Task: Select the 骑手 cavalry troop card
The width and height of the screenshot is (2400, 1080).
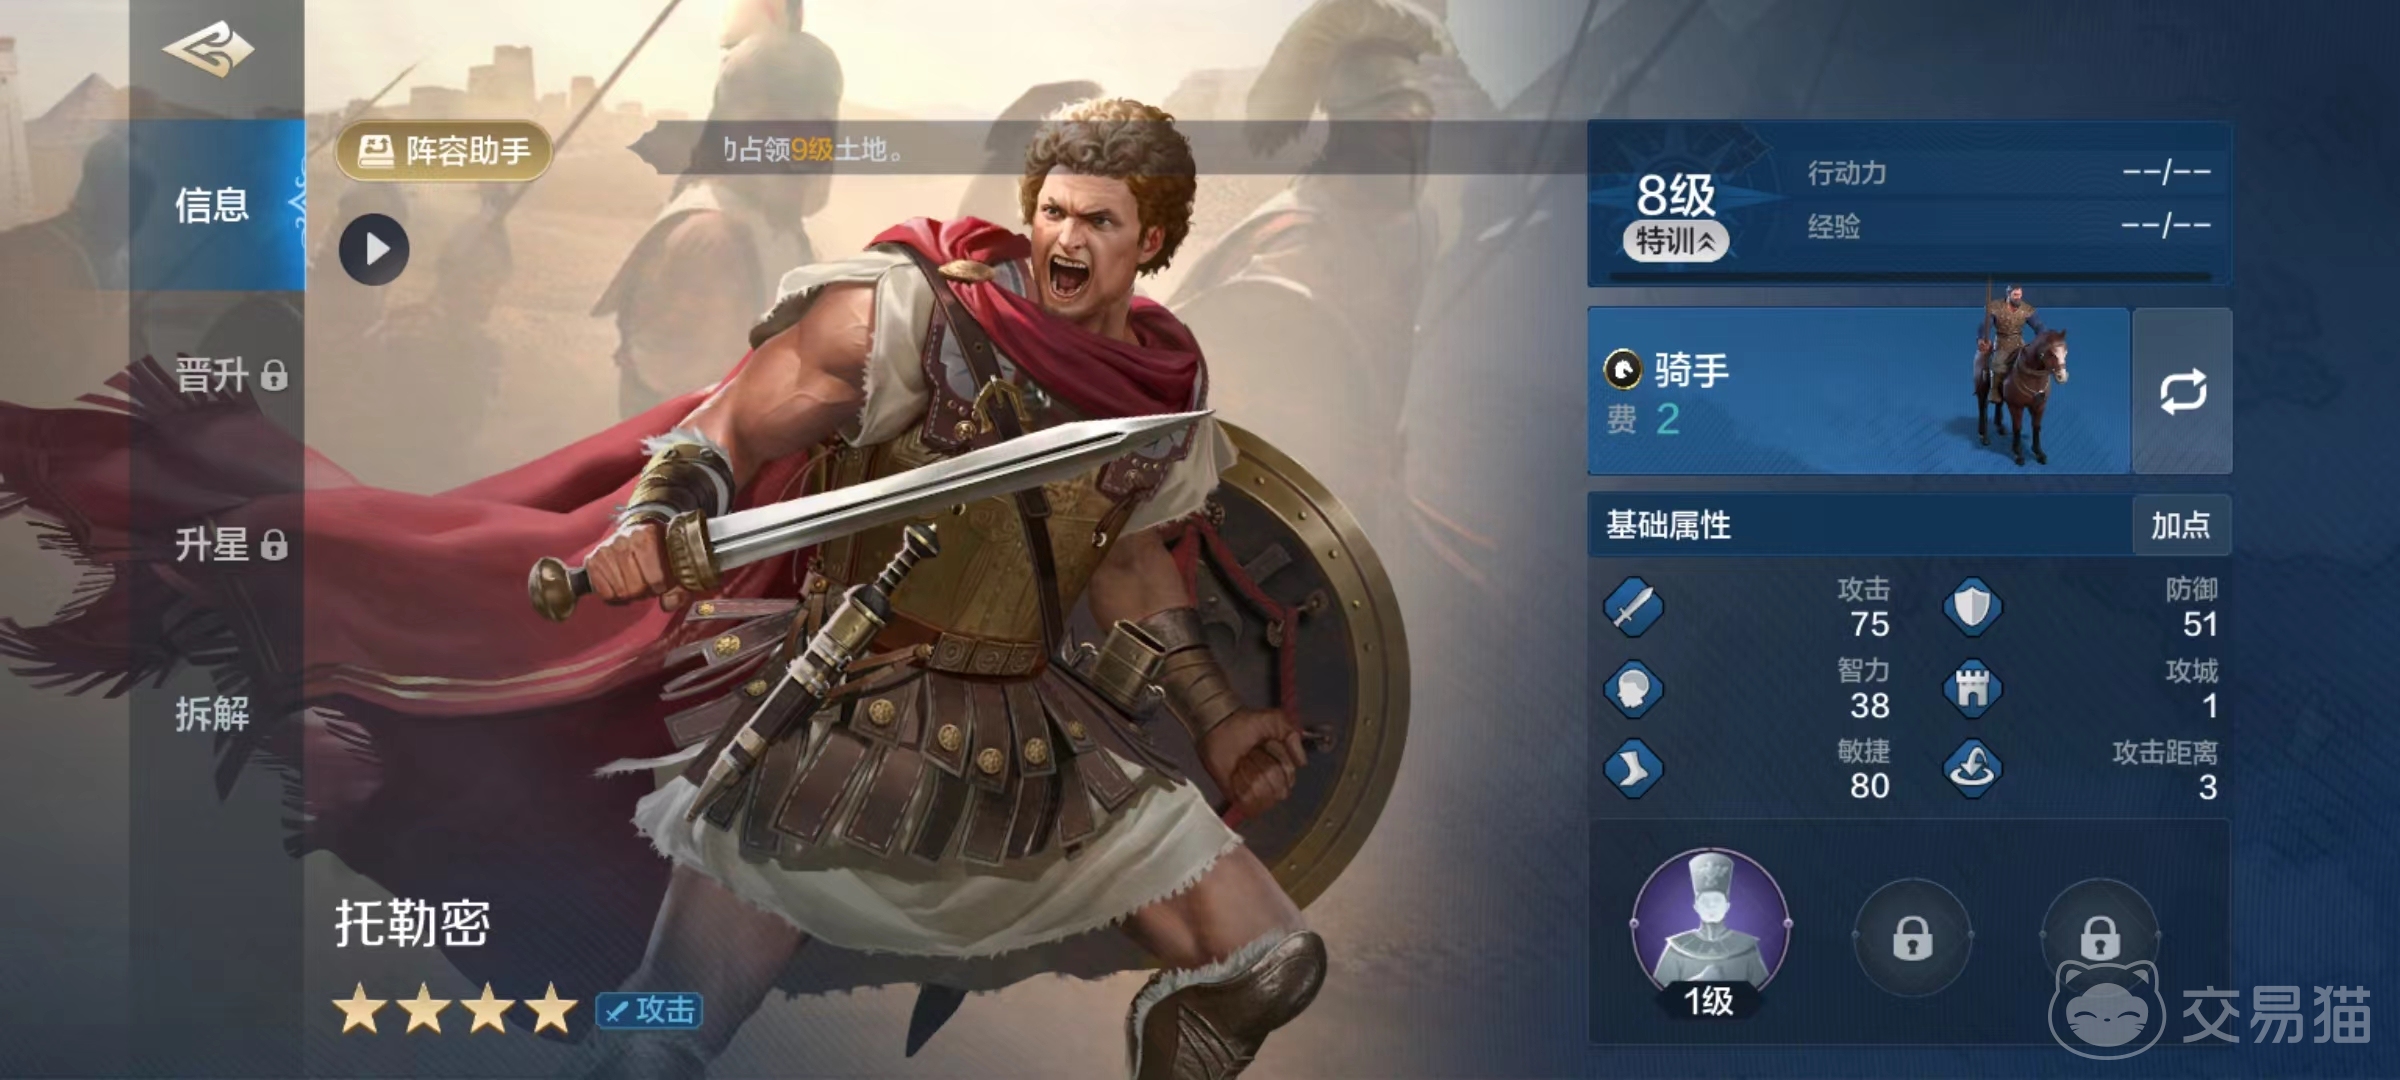Action: pos(1858,391)
